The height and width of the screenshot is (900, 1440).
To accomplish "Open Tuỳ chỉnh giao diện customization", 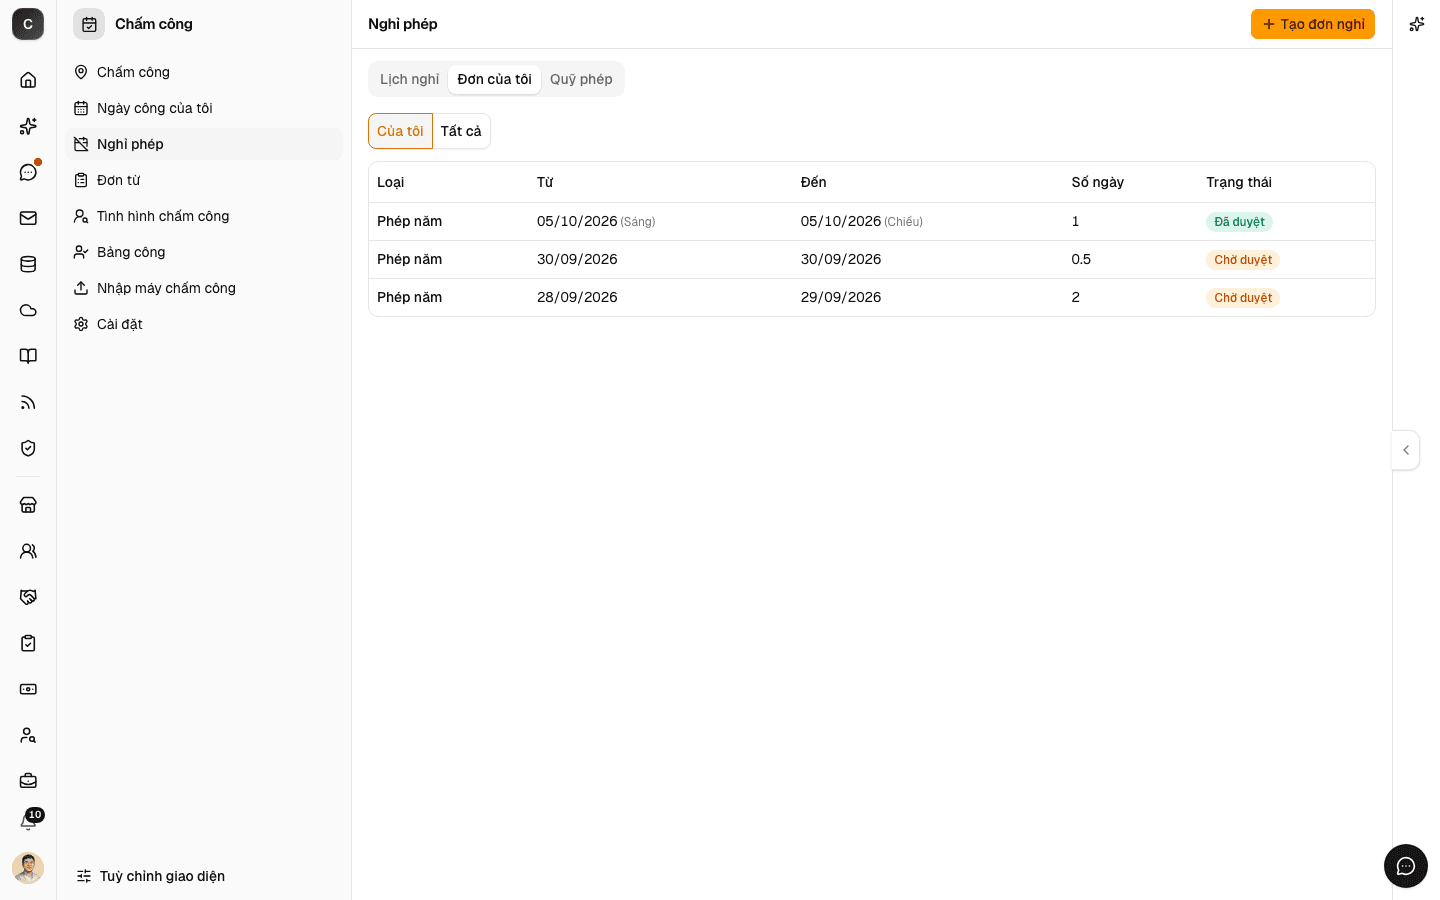I will [x=151, y=876].
